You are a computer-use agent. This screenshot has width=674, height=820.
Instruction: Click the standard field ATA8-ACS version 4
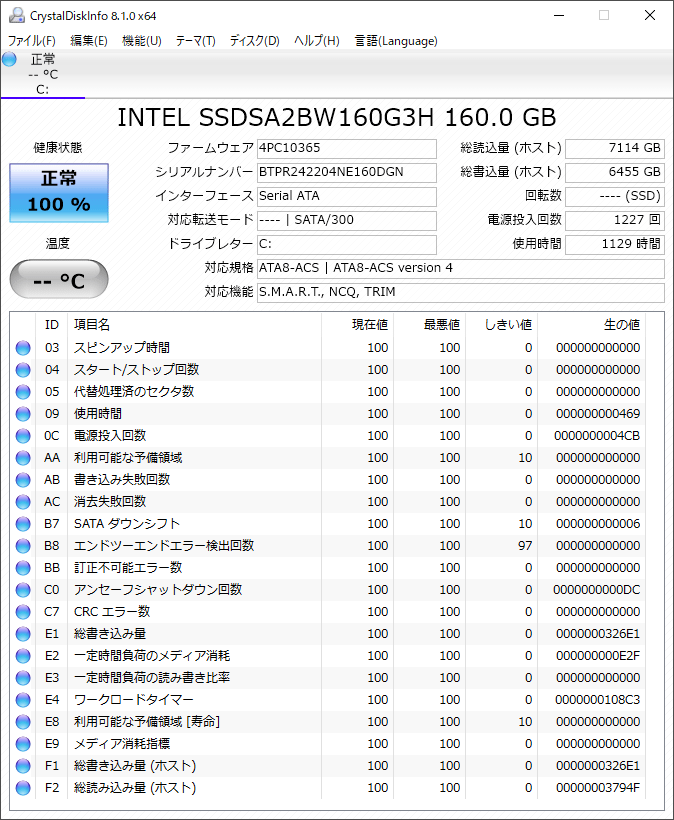[x=461, y=268]
